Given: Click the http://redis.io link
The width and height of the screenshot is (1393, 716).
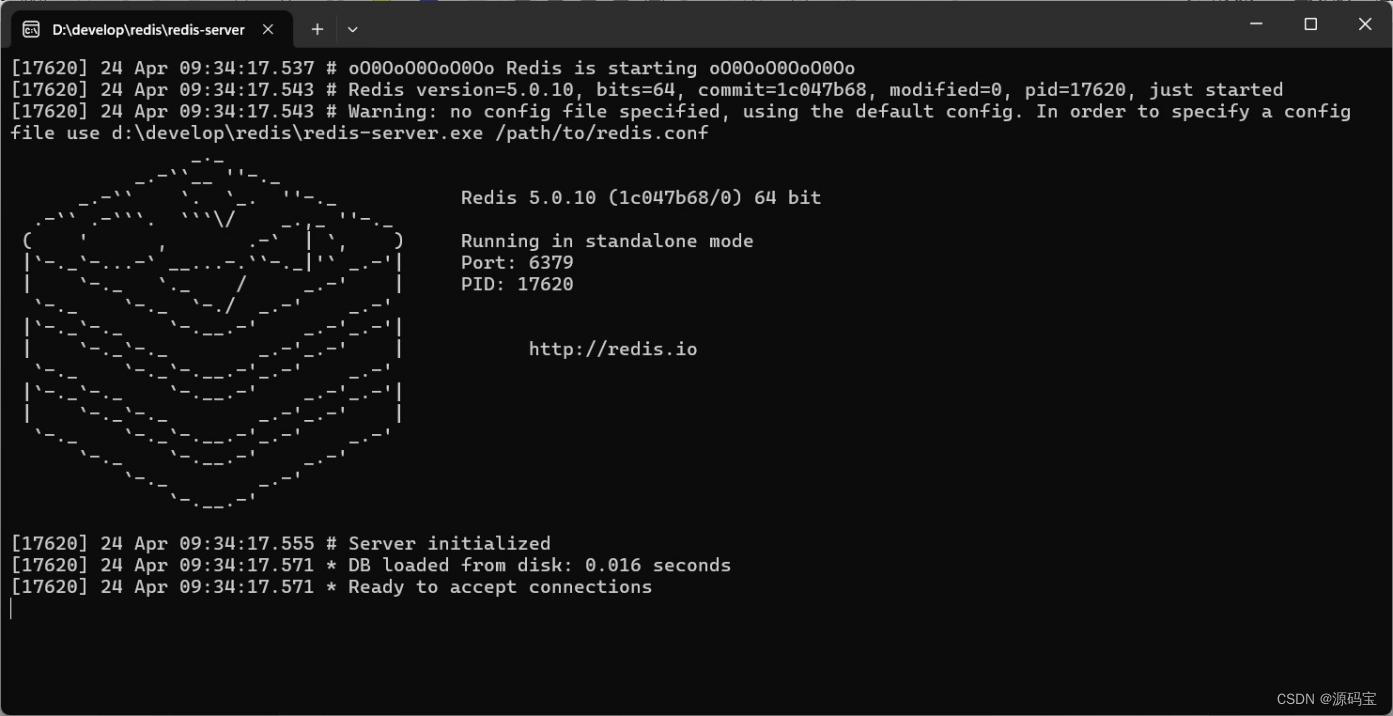Looking at the screenshot, I should click(x=612, y=348).
